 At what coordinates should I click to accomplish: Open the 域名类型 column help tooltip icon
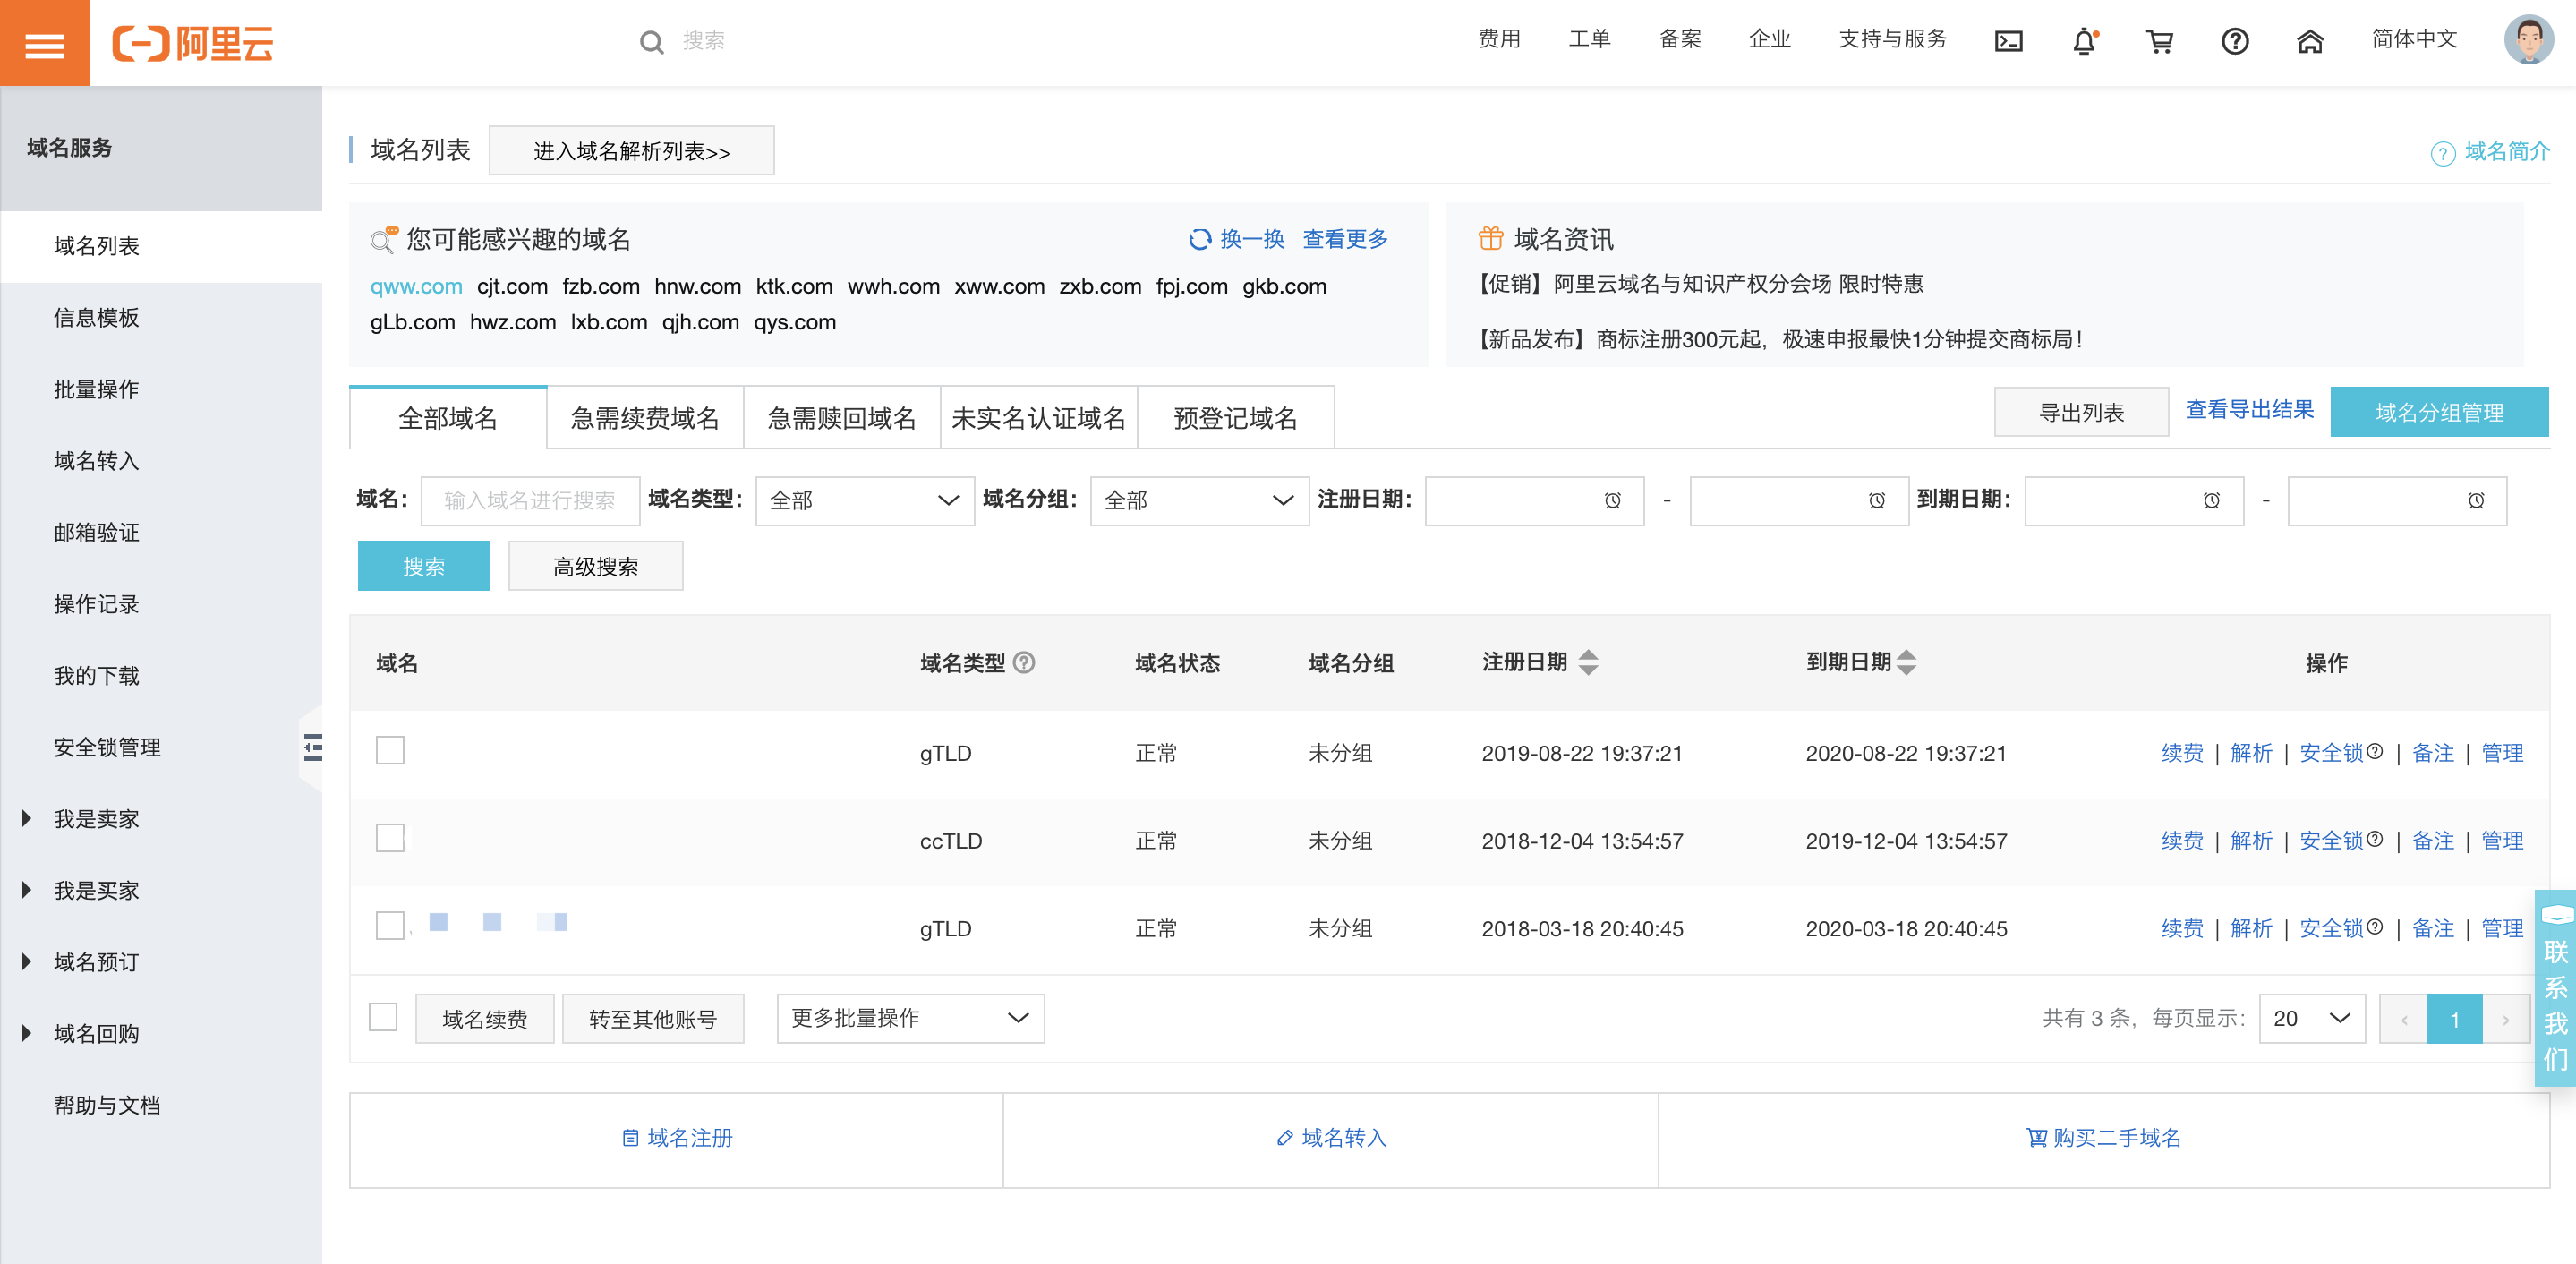coord(1025,663)
